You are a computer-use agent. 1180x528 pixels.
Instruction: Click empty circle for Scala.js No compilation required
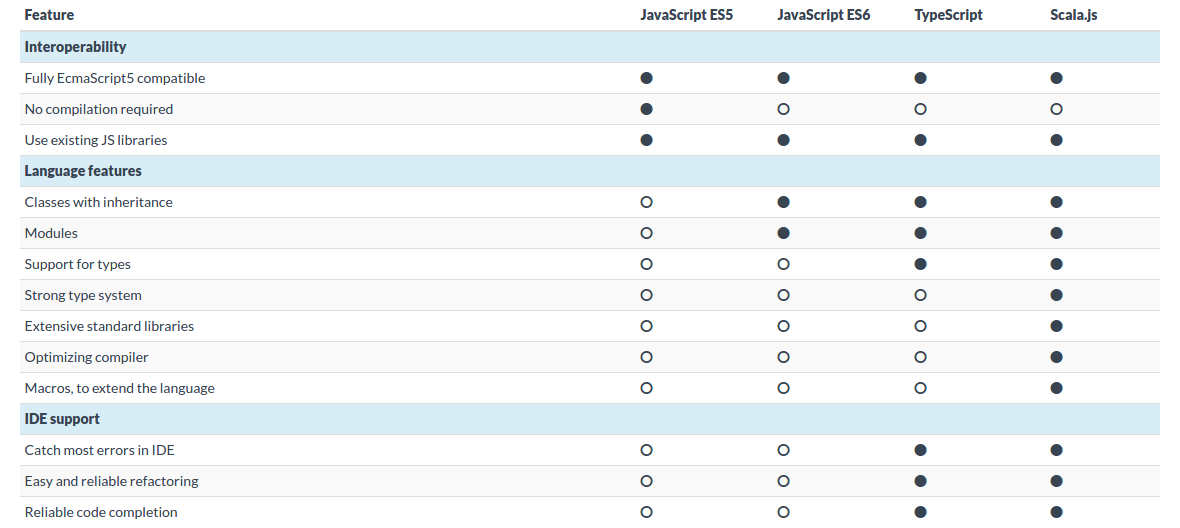point(1057,109)
